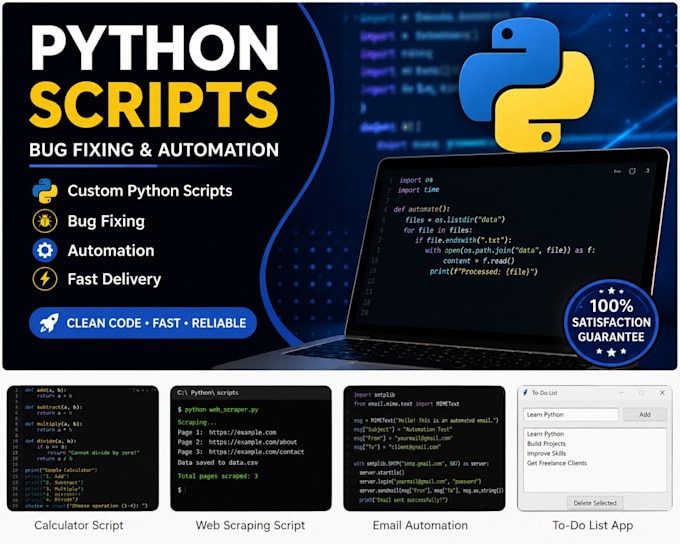Viewport: 680px width, 544px height.
Task: Click the lightning icon beside Fast Delivery
Action: 45,279
